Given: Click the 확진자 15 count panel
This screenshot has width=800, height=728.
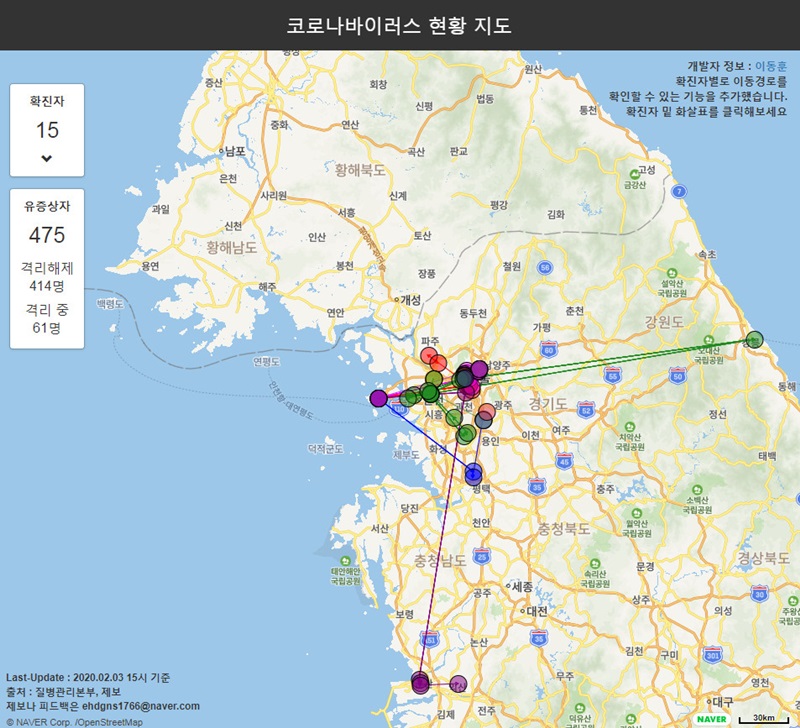Looking at the screenshot, I should 47,130.
